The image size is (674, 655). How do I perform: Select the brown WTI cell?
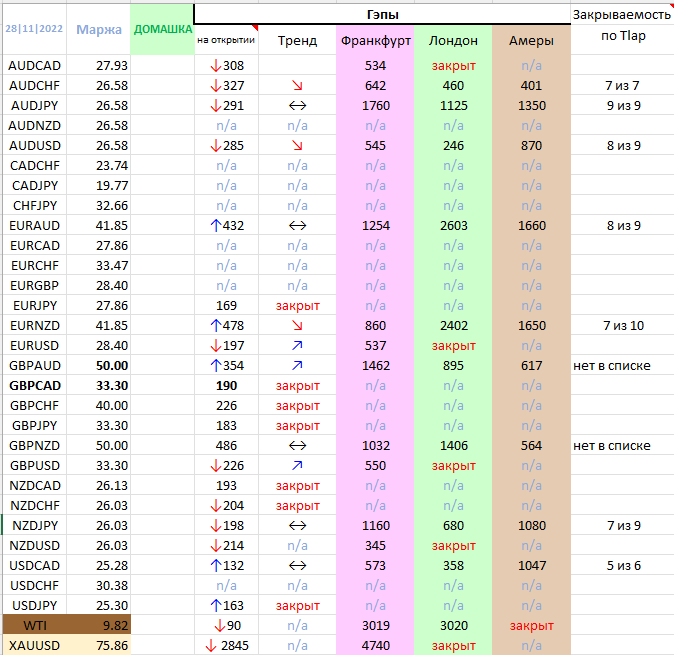pos(35,625)
